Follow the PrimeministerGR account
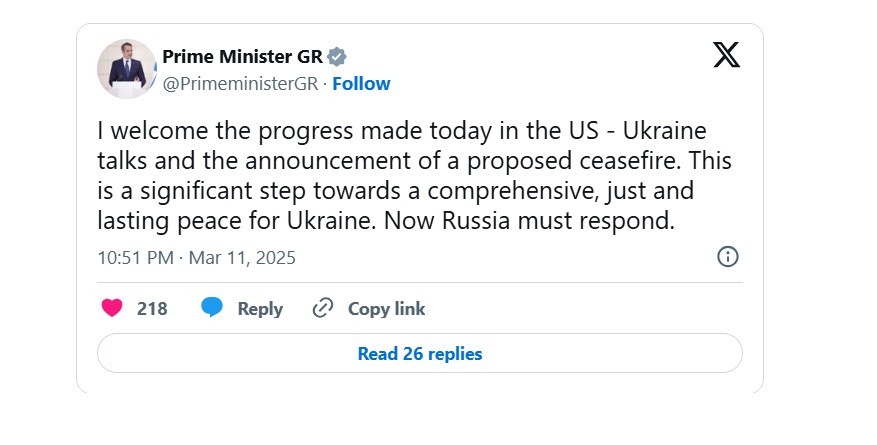Viewport: 877px width, 445px height. pyautogui.click(x=361, y=84)
